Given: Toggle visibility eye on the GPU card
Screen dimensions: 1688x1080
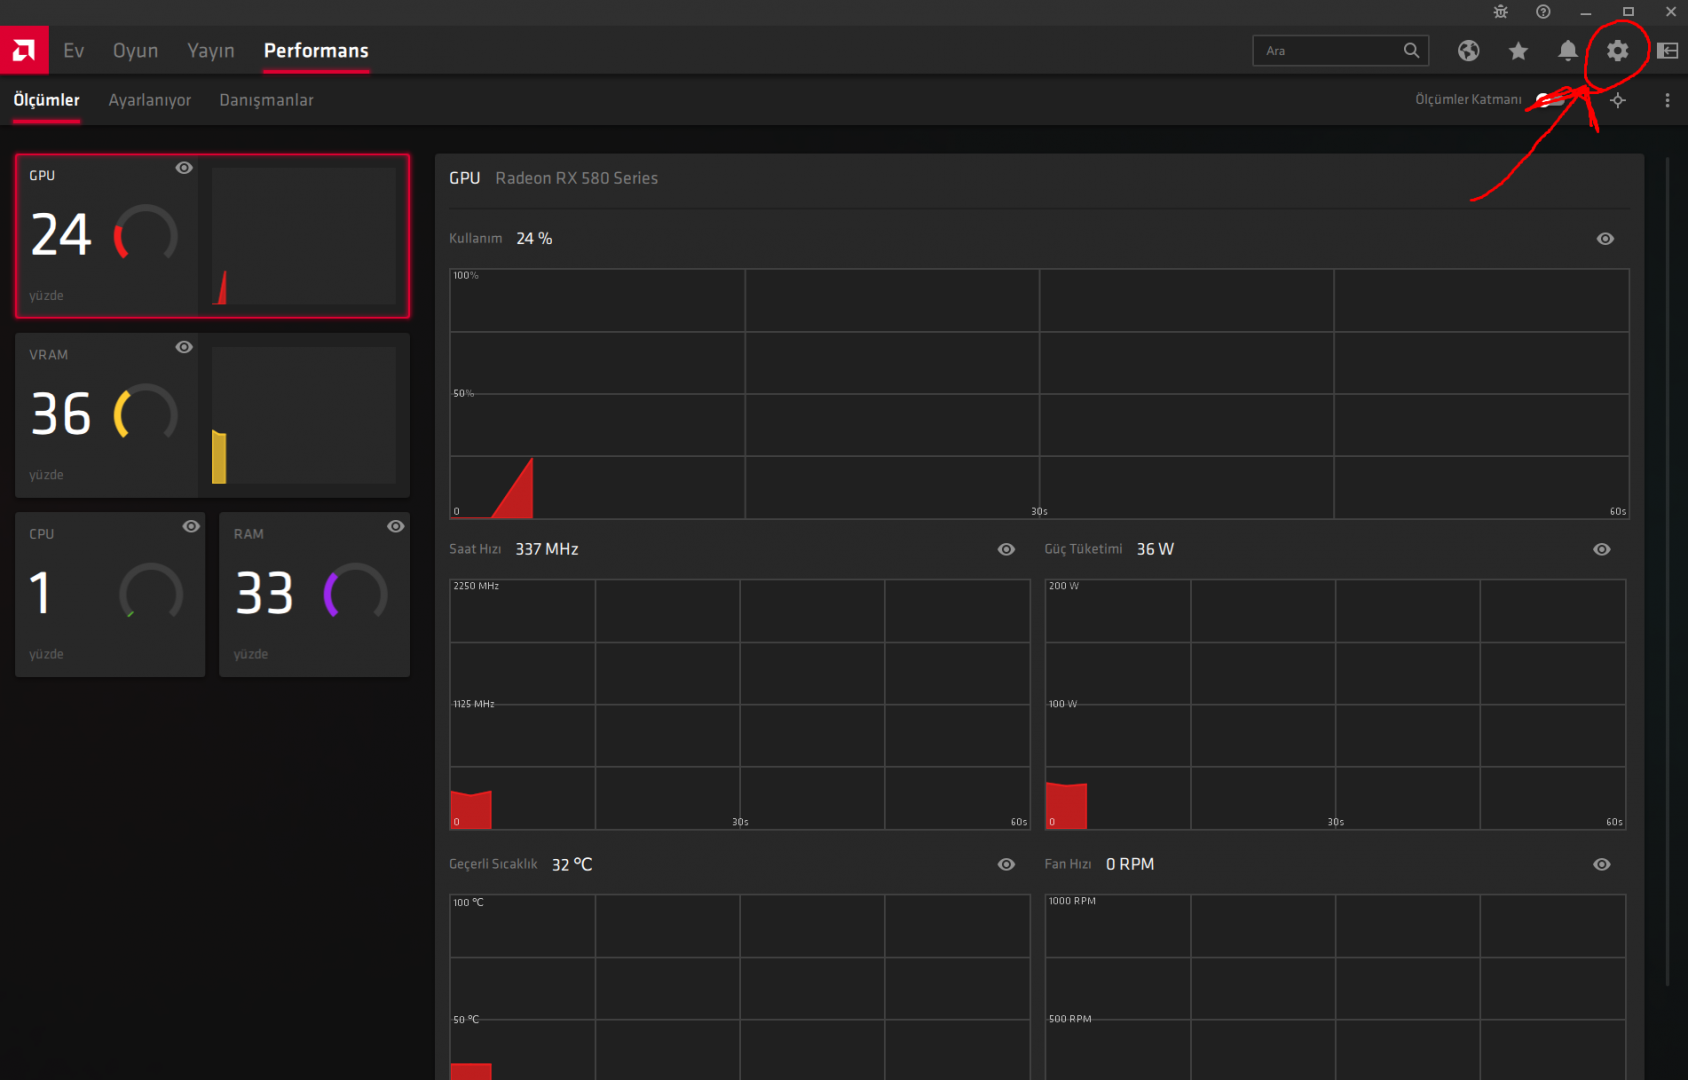Looking at the screenshot, I should (x=184, y=168).
